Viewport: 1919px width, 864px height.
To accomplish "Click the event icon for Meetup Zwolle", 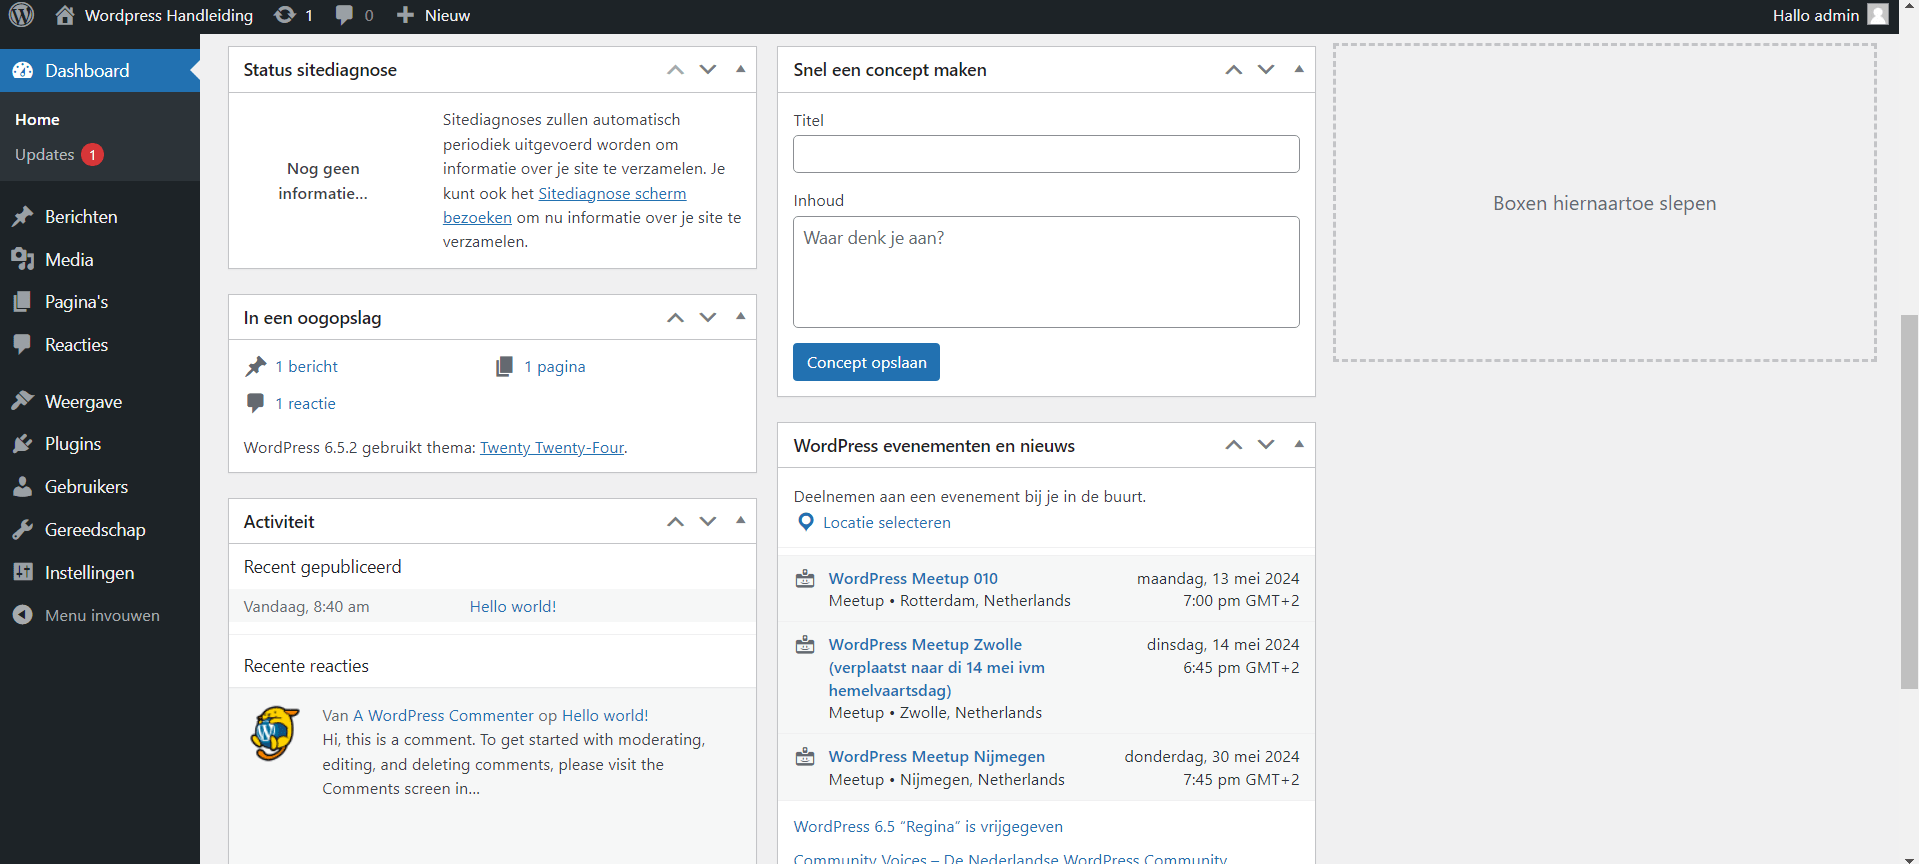I will (x=805, y=645).
